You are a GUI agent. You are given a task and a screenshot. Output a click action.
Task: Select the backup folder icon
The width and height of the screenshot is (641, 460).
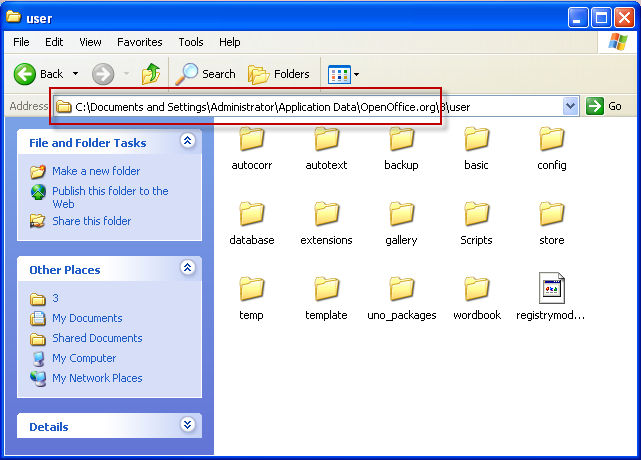(x=401, y=139)
